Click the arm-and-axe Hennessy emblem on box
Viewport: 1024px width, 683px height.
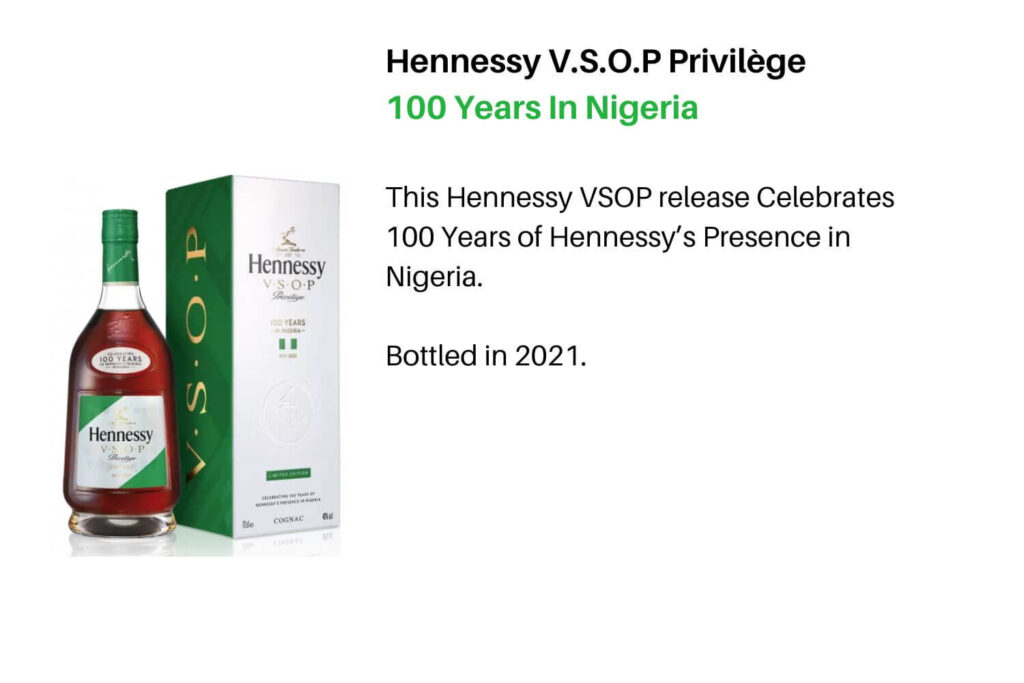[287, 236]
